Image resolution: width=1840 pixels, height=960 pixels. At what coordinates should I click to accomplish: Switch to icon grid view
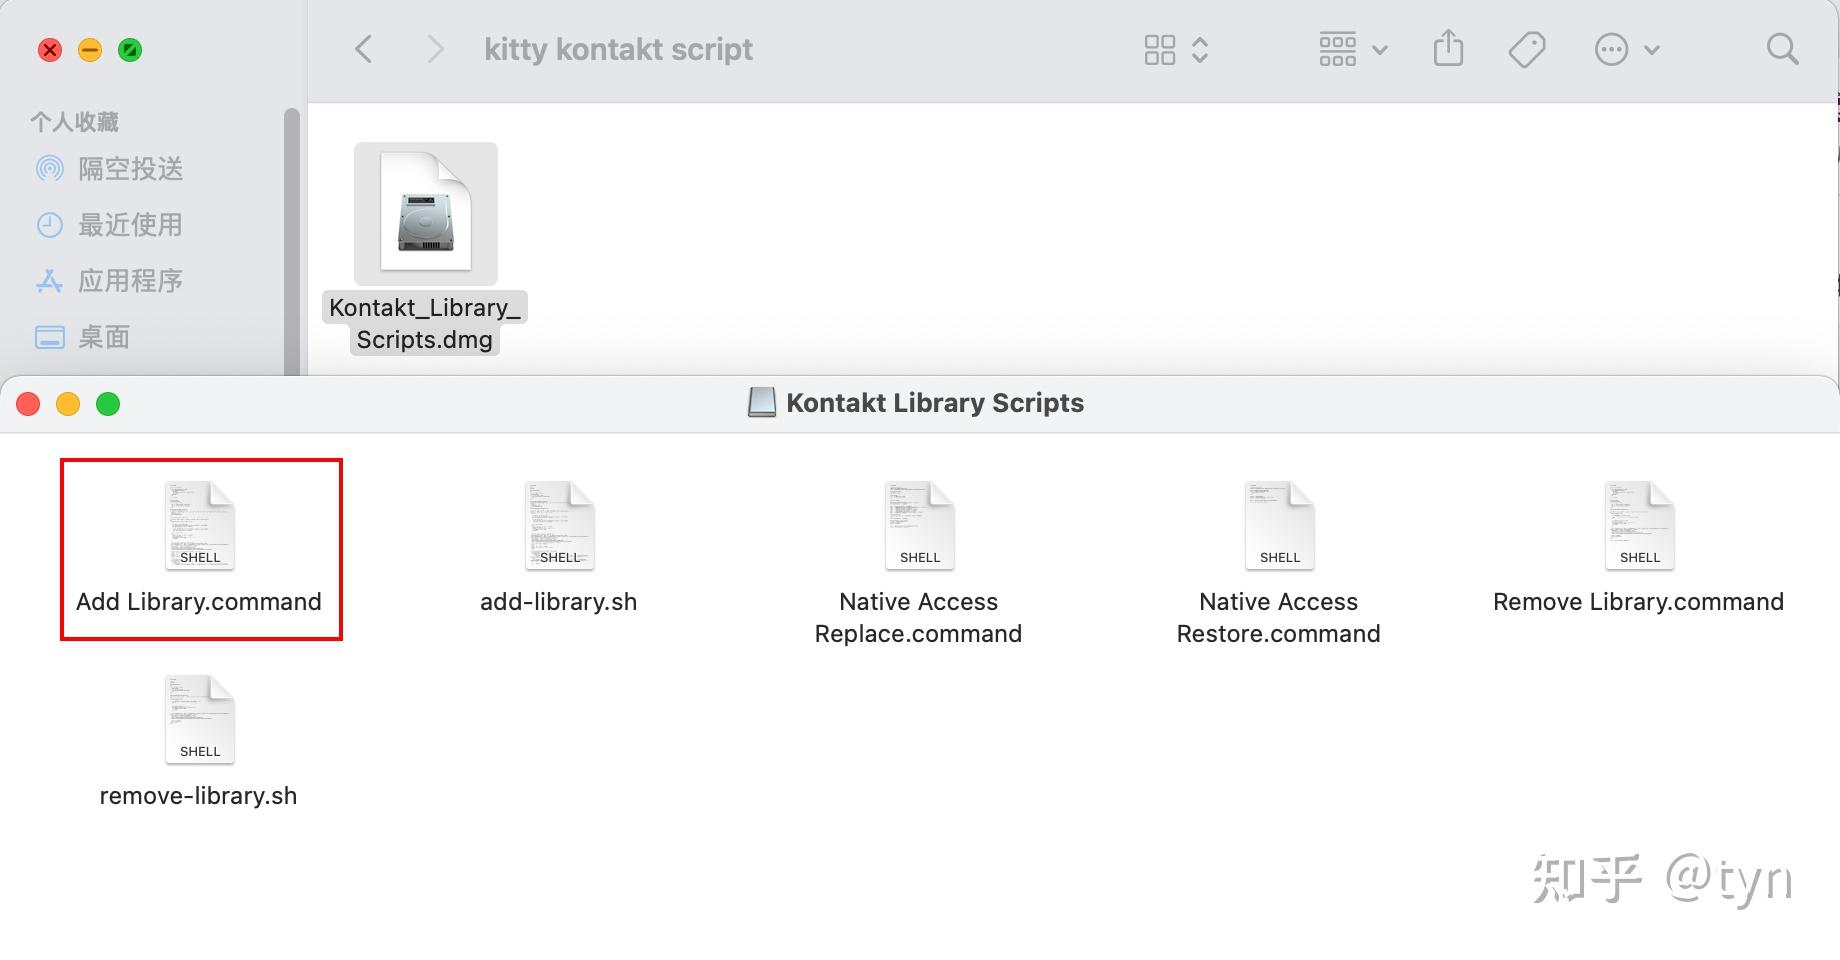1159,48
